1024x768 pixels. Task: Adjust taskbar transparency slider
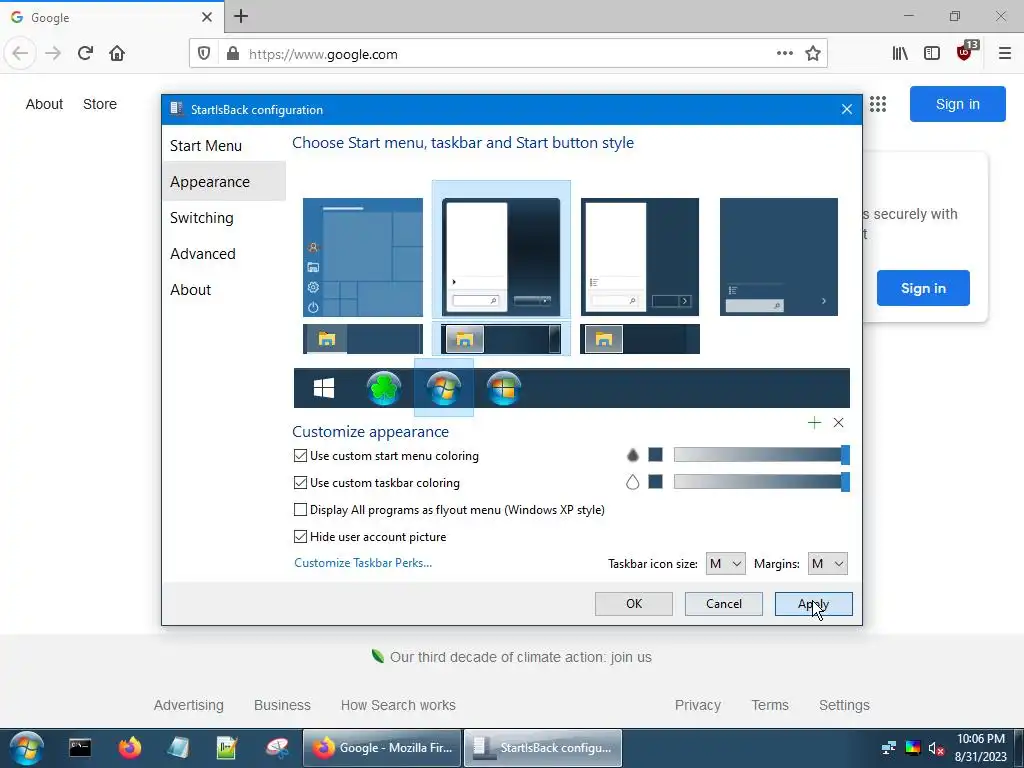pos(761,482)
